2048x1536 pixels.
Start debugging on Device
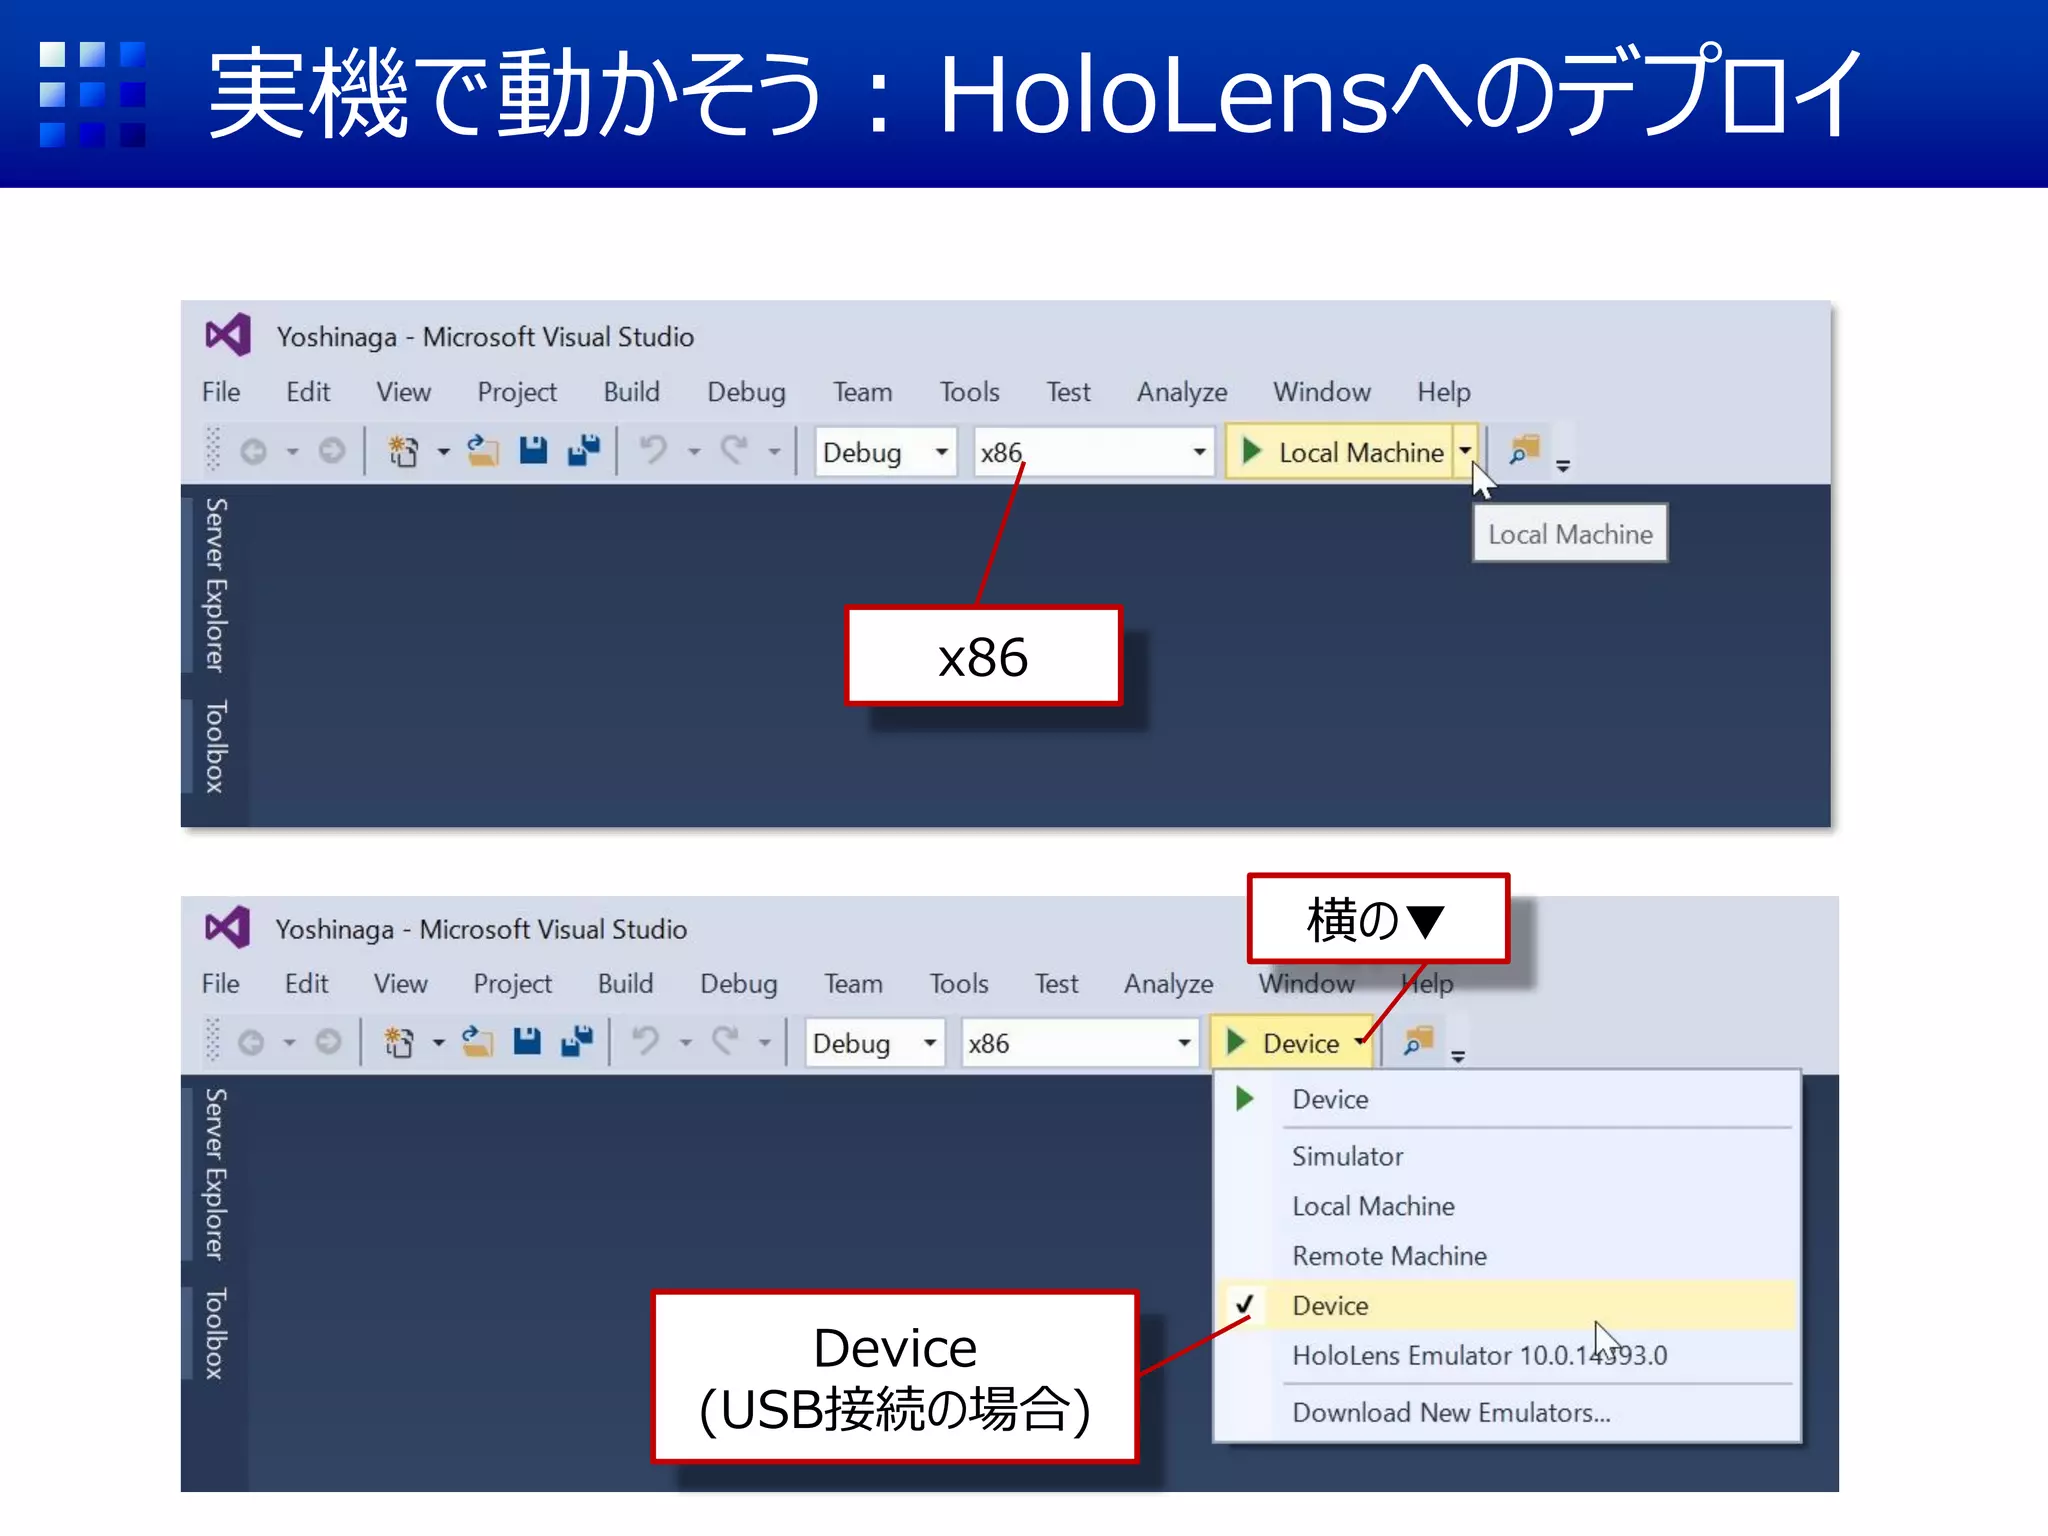point(1281,1043)
